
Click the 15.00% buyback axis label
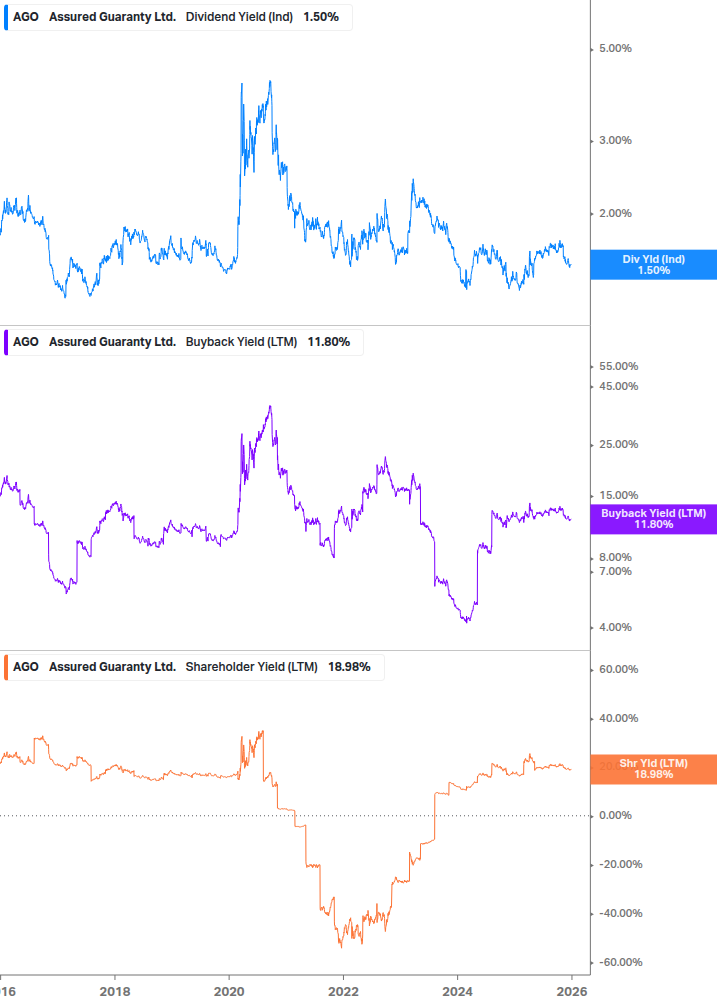[x=618, y=495]
